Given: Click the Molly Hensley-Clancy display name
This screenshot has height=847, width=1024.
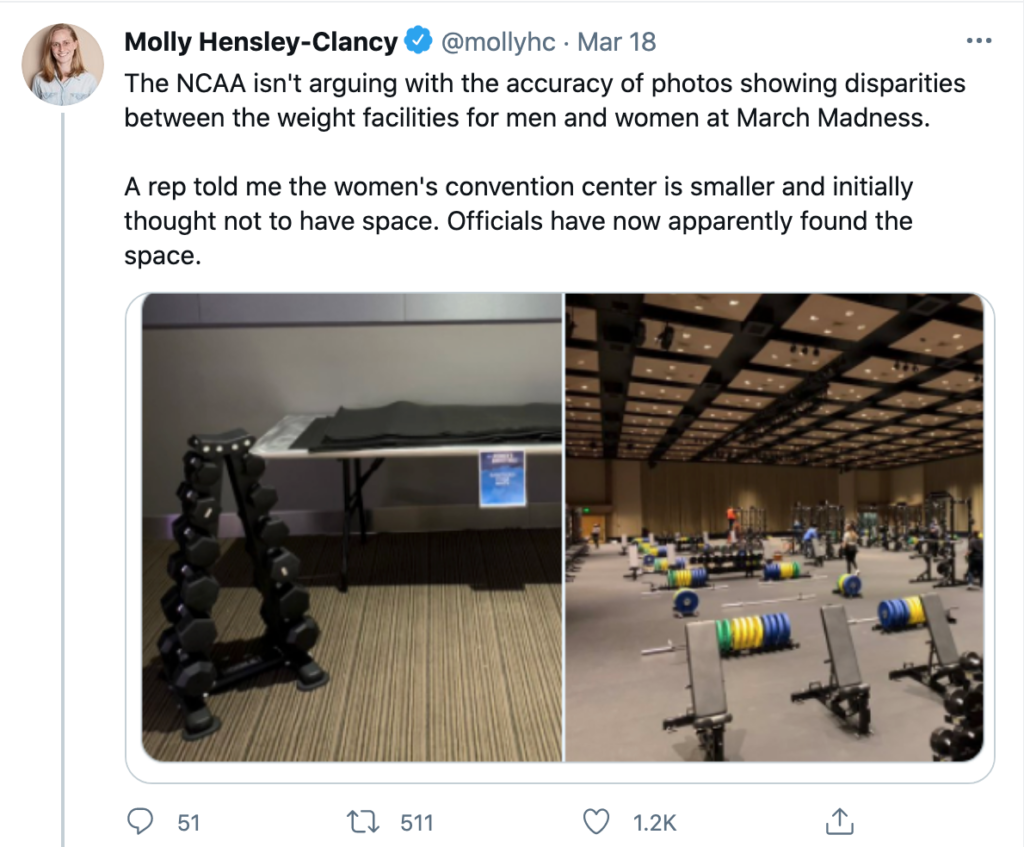Looking at the screenshot, I should click(262, 42).
